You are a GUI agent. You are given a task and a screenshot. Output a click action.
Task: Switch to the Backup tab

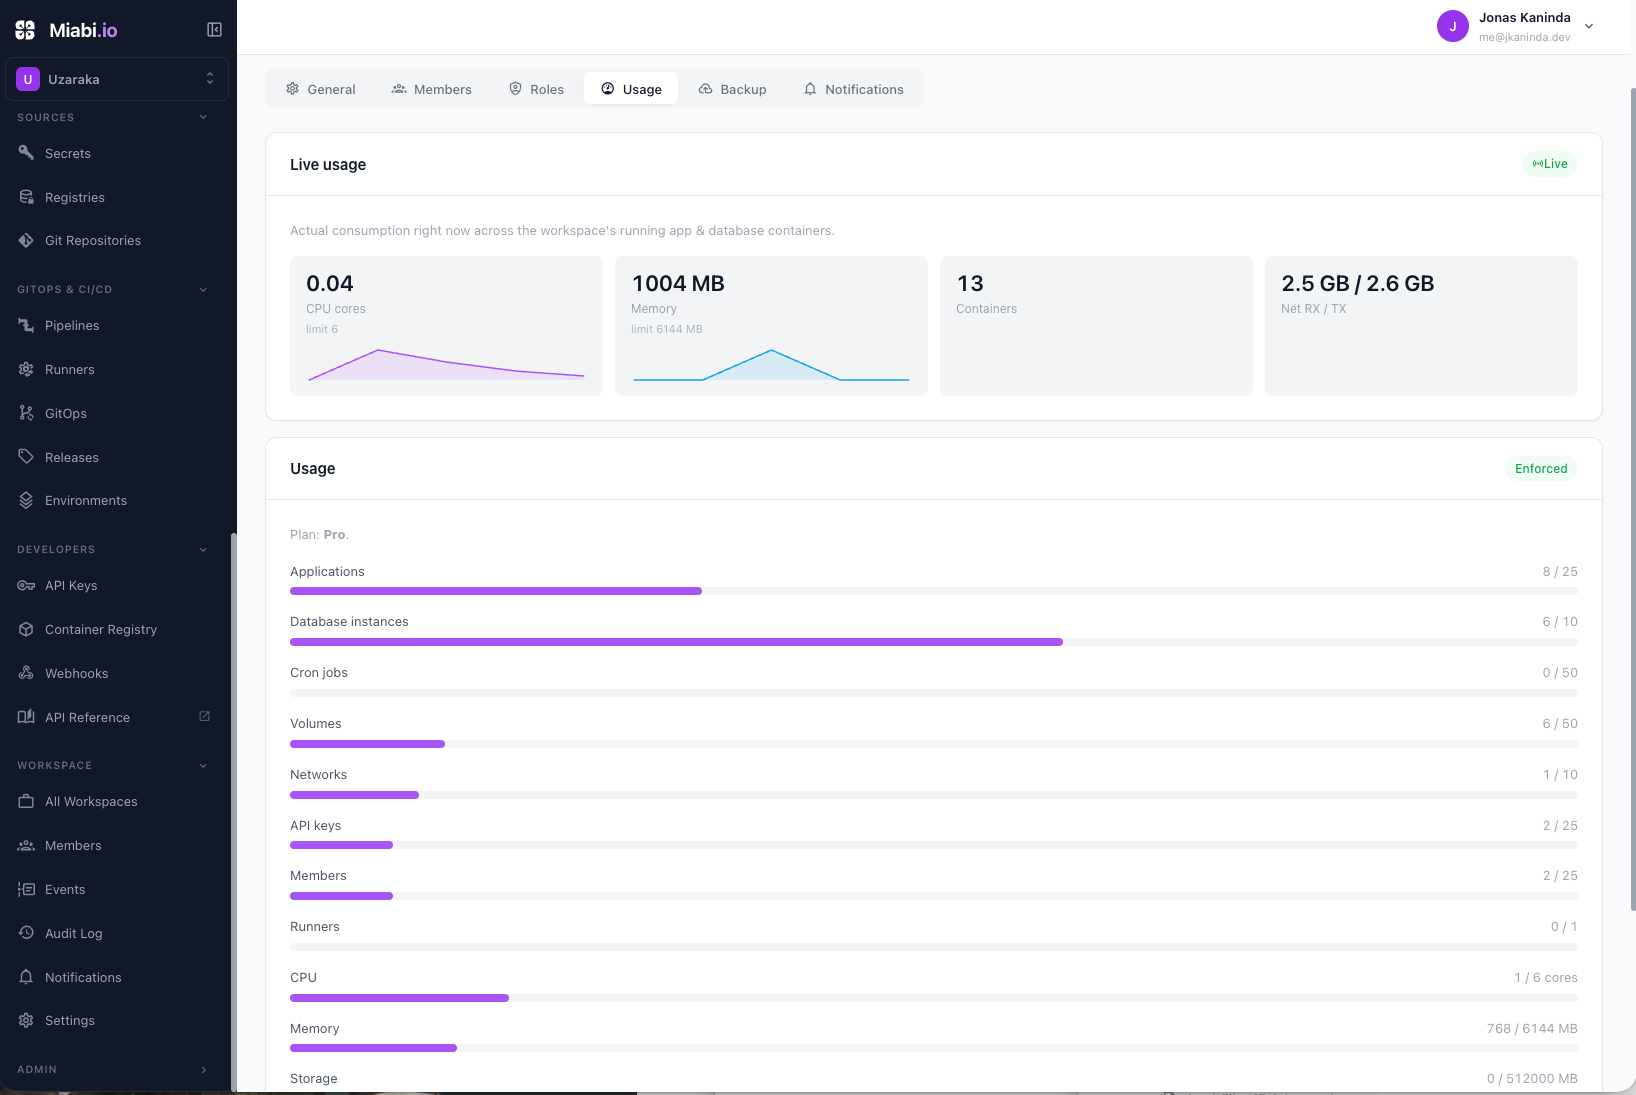tap(732, 89)
